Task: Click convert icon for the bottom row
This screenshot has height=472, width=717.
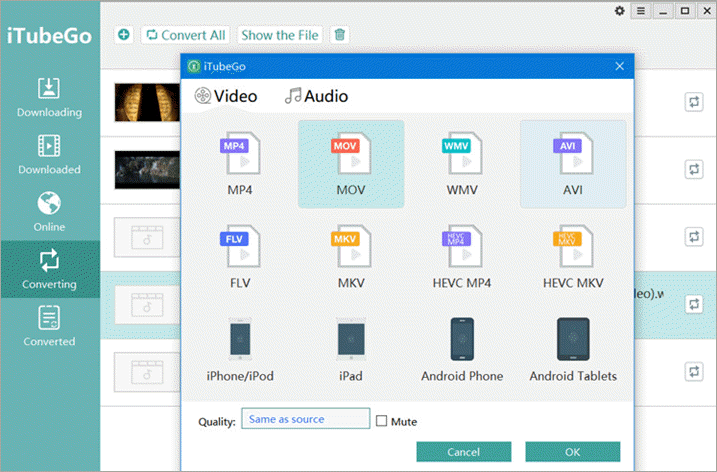Action: [x=694, y=371]
